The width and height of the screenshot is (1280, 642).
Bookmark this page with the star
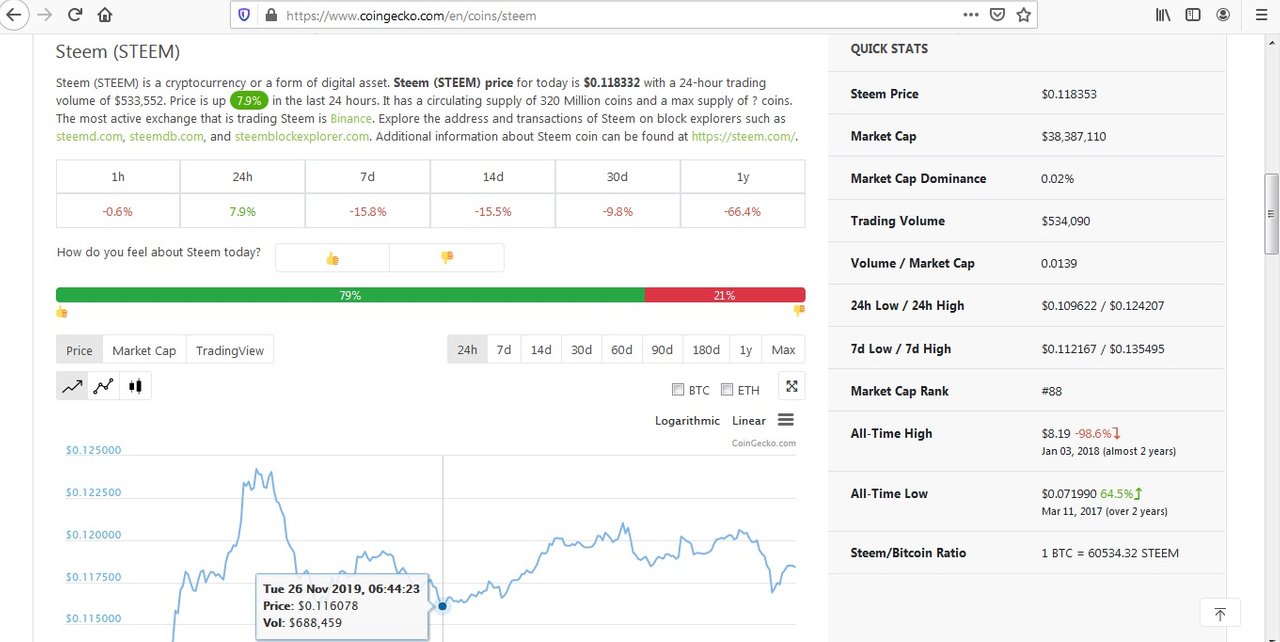coord(1023,15)
